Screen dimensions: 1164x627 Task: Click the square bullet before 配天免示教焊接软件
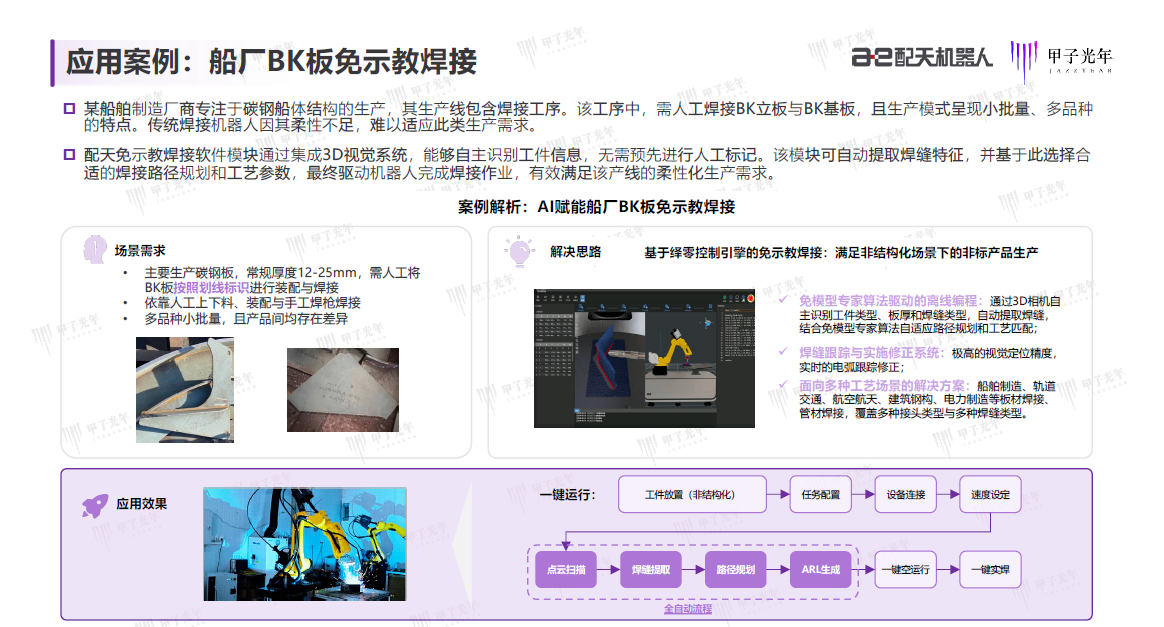(69, 154)
